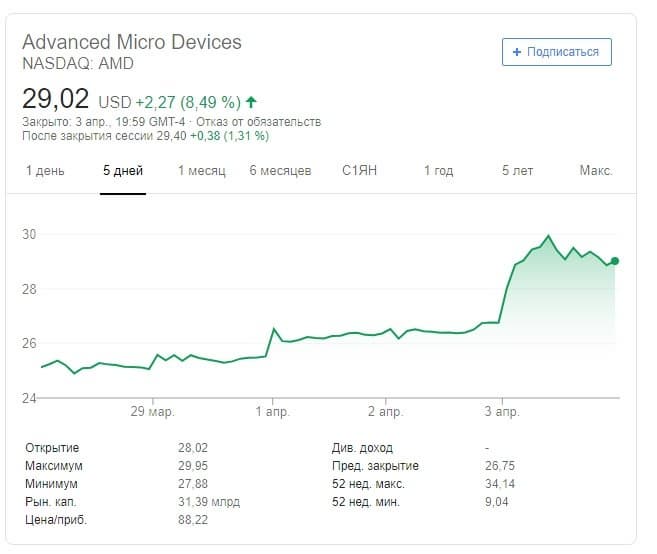Click the day low value 27,88
The width and height of the screenshot is (657, 554).
(193, 484)
